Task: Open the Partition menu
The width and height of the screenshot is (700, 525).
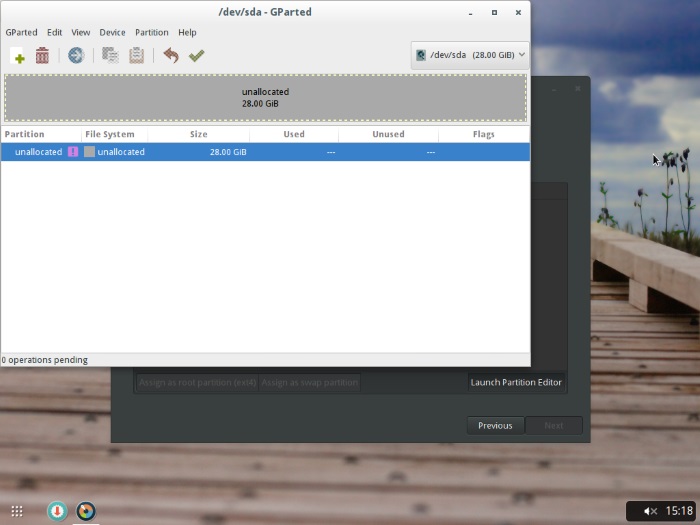Action: tap(152, 33)
